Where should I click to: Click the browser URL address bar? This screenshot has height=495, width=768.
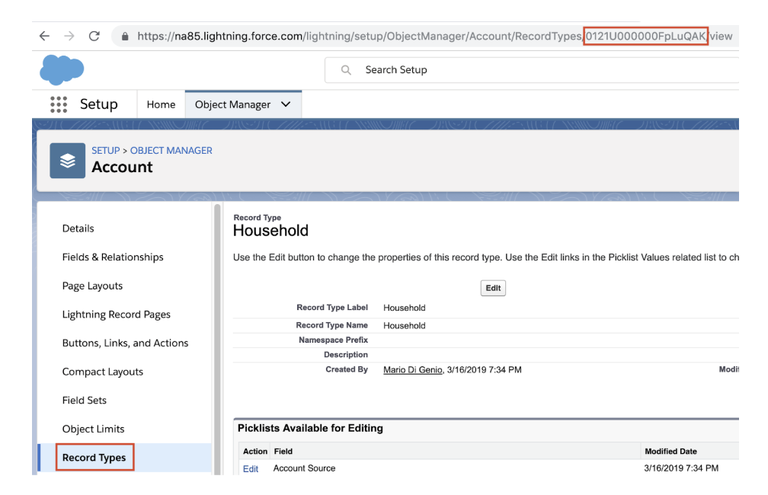click(425, 36)
